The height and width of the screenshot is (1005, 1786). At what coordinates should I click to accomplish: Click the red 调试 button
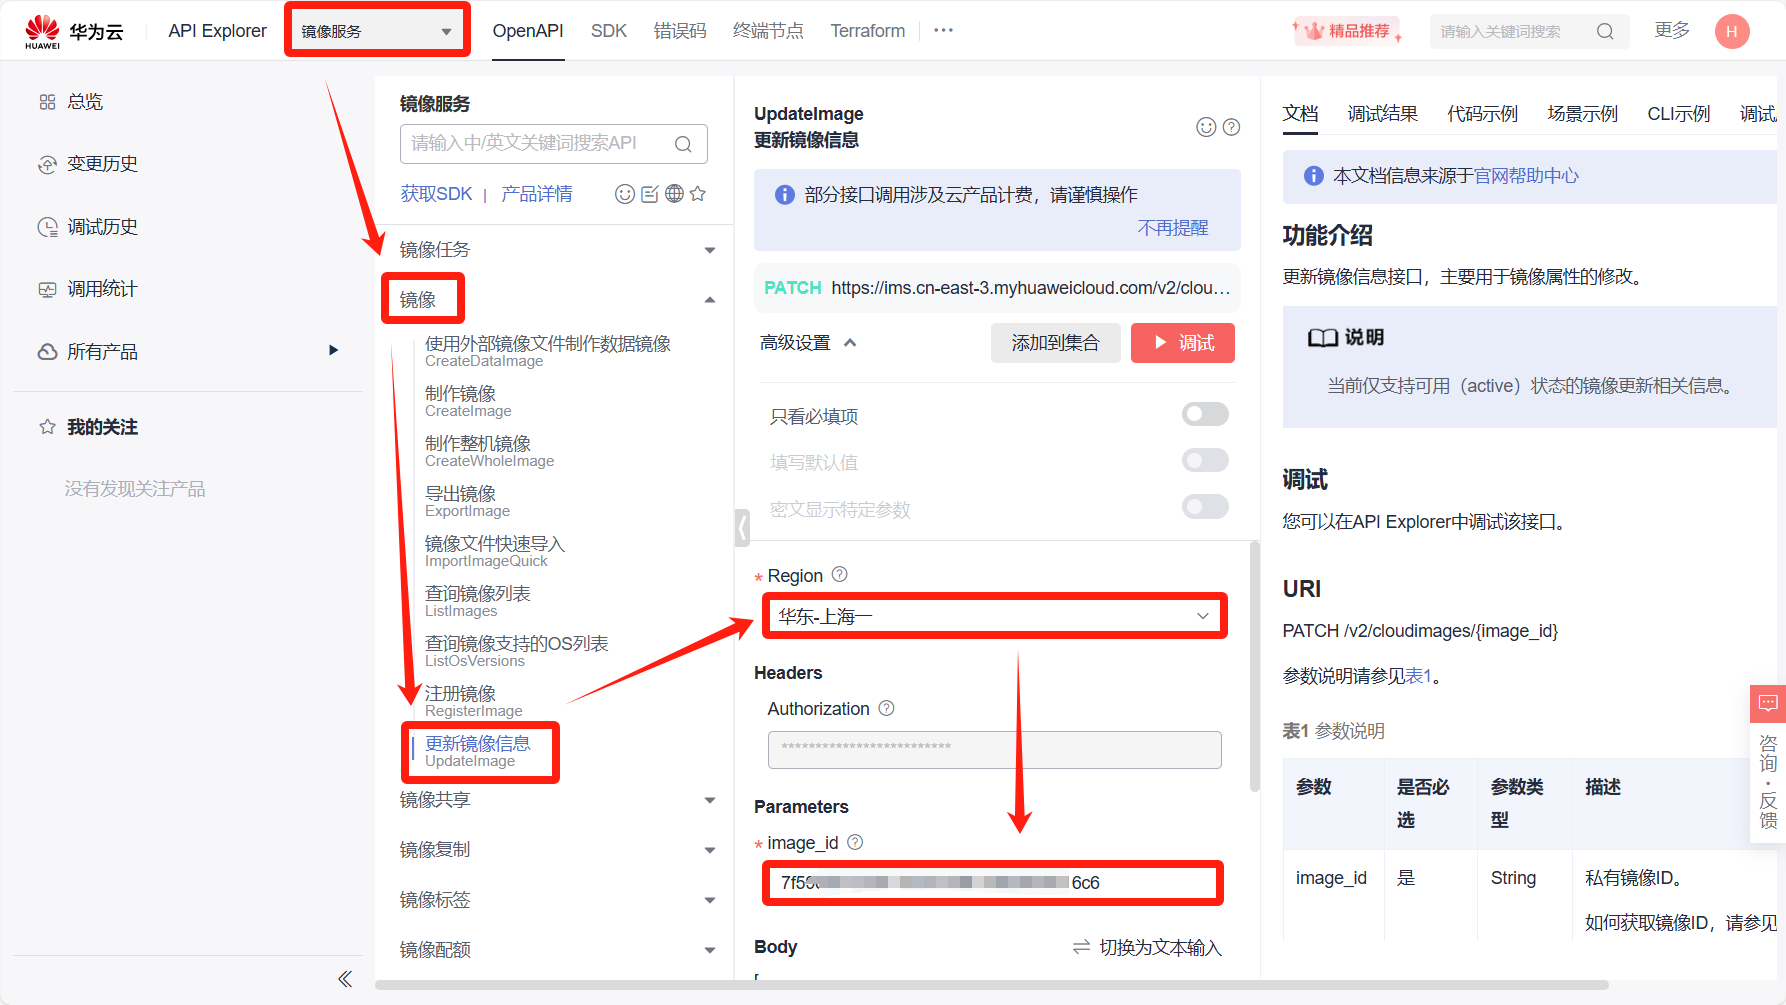(1183, 343)
